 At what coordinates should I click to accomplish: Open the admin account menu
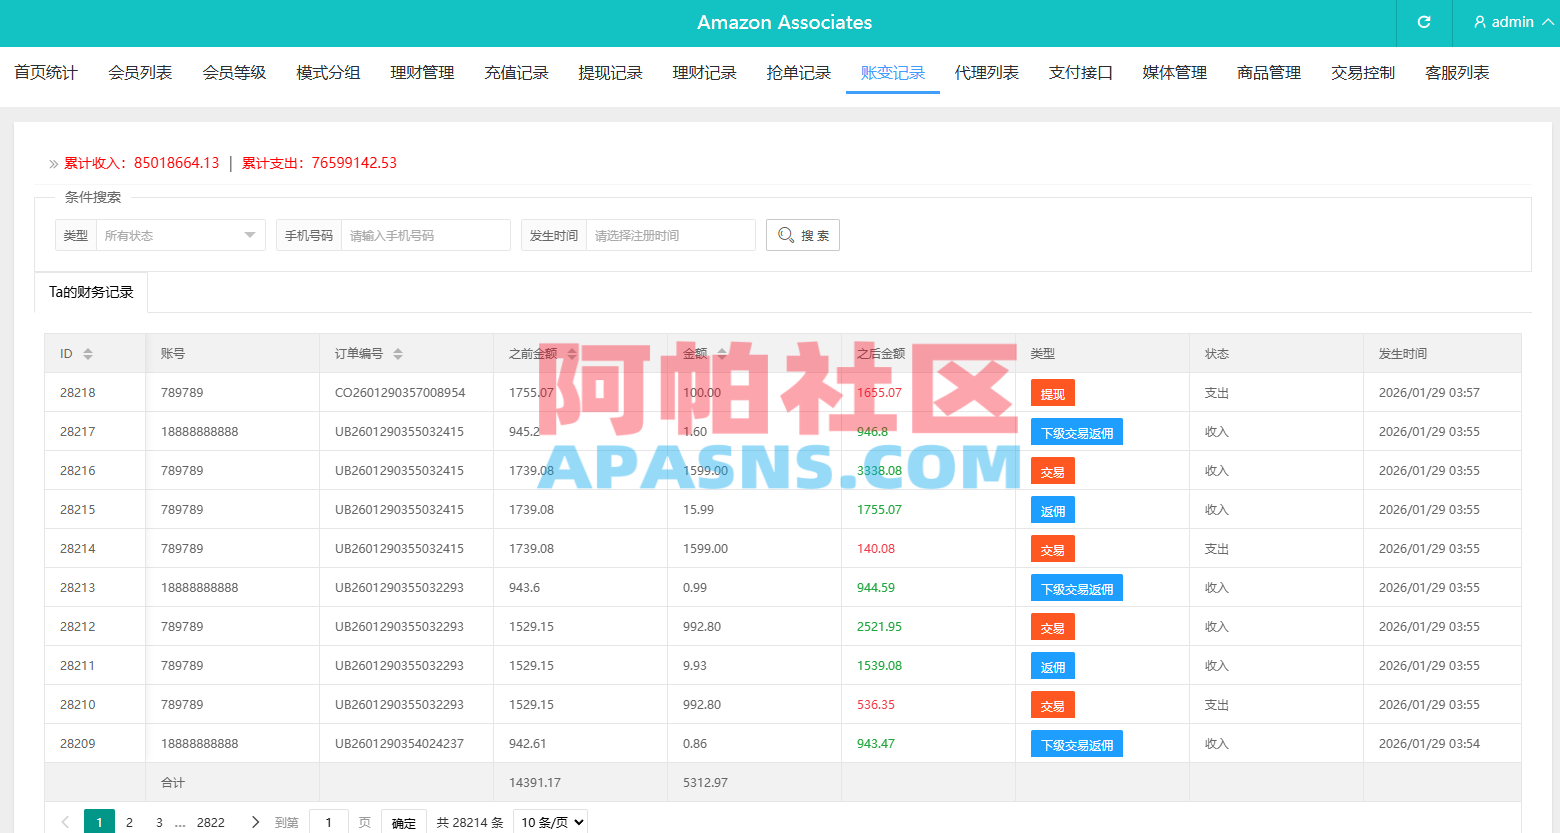1513,22
